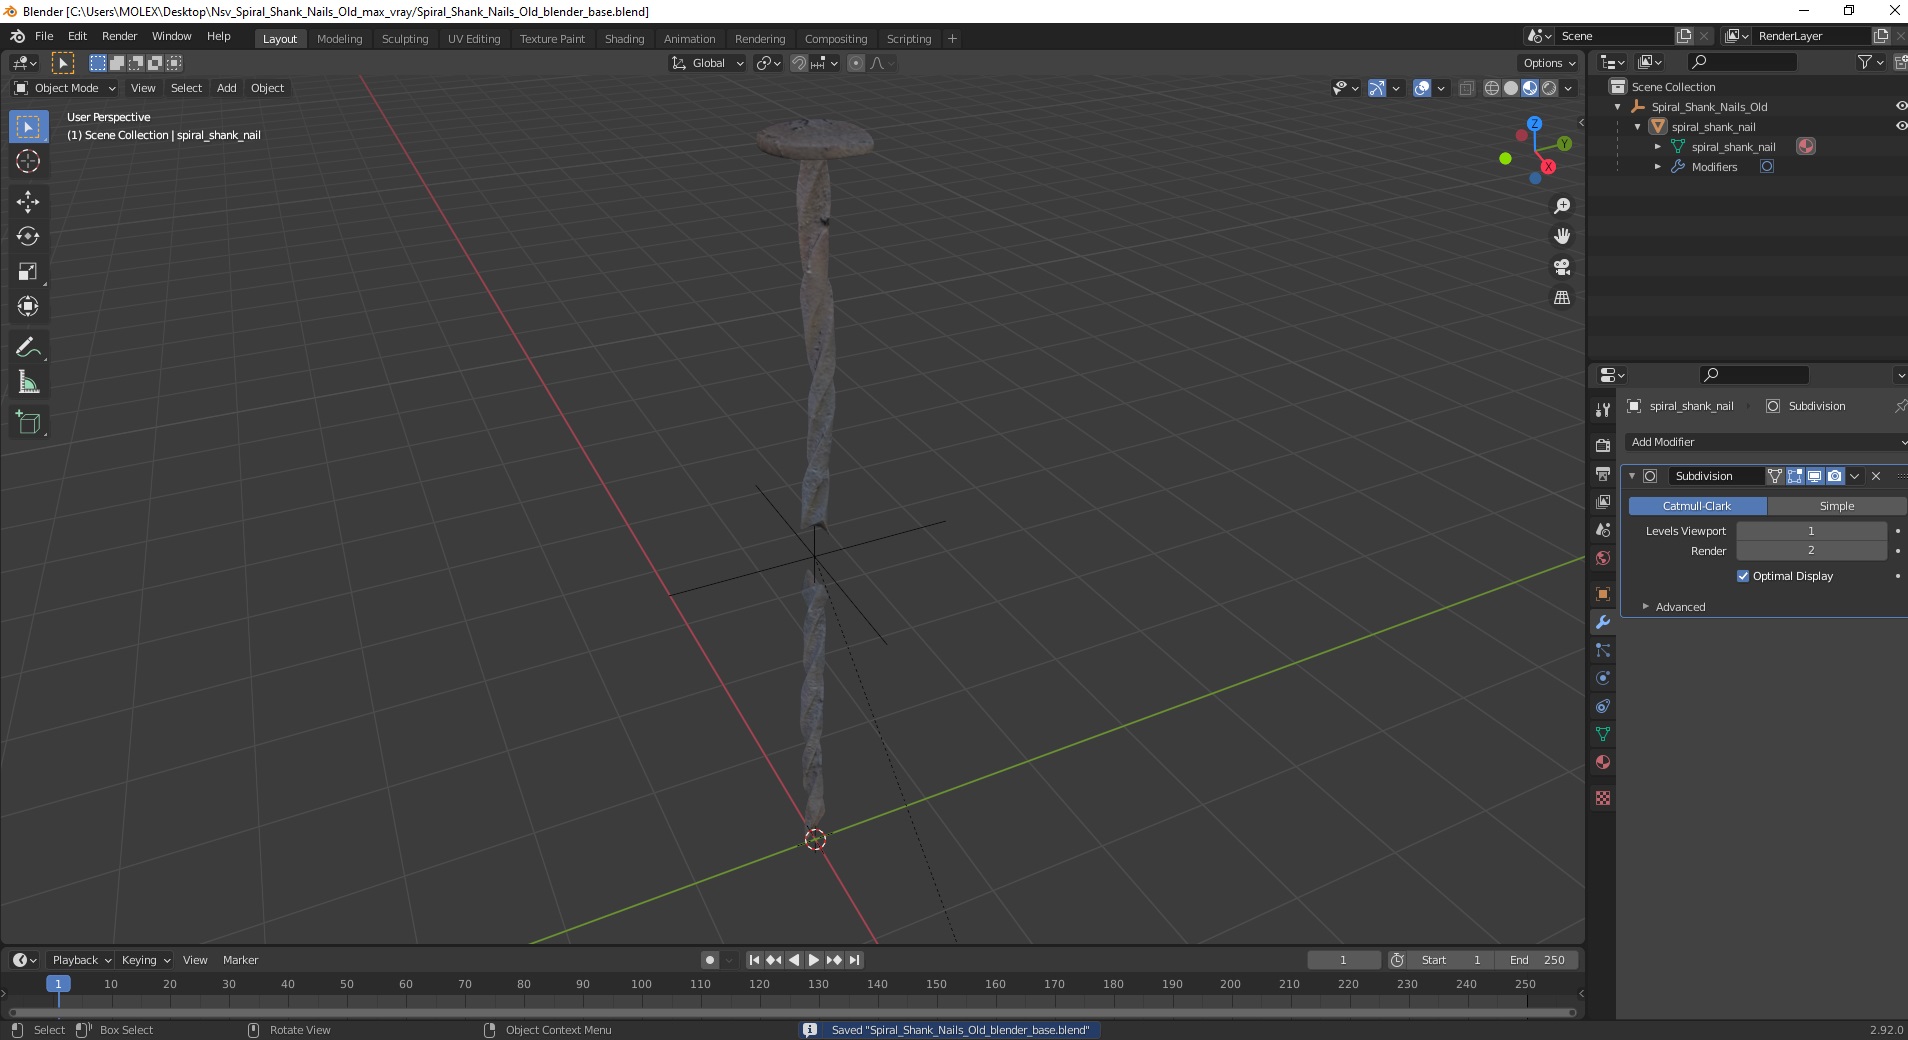Image resolution: width=1908 pixels, height=1040 pixels.
Task: Open the Render properties tab
Action: point(1603,446)
